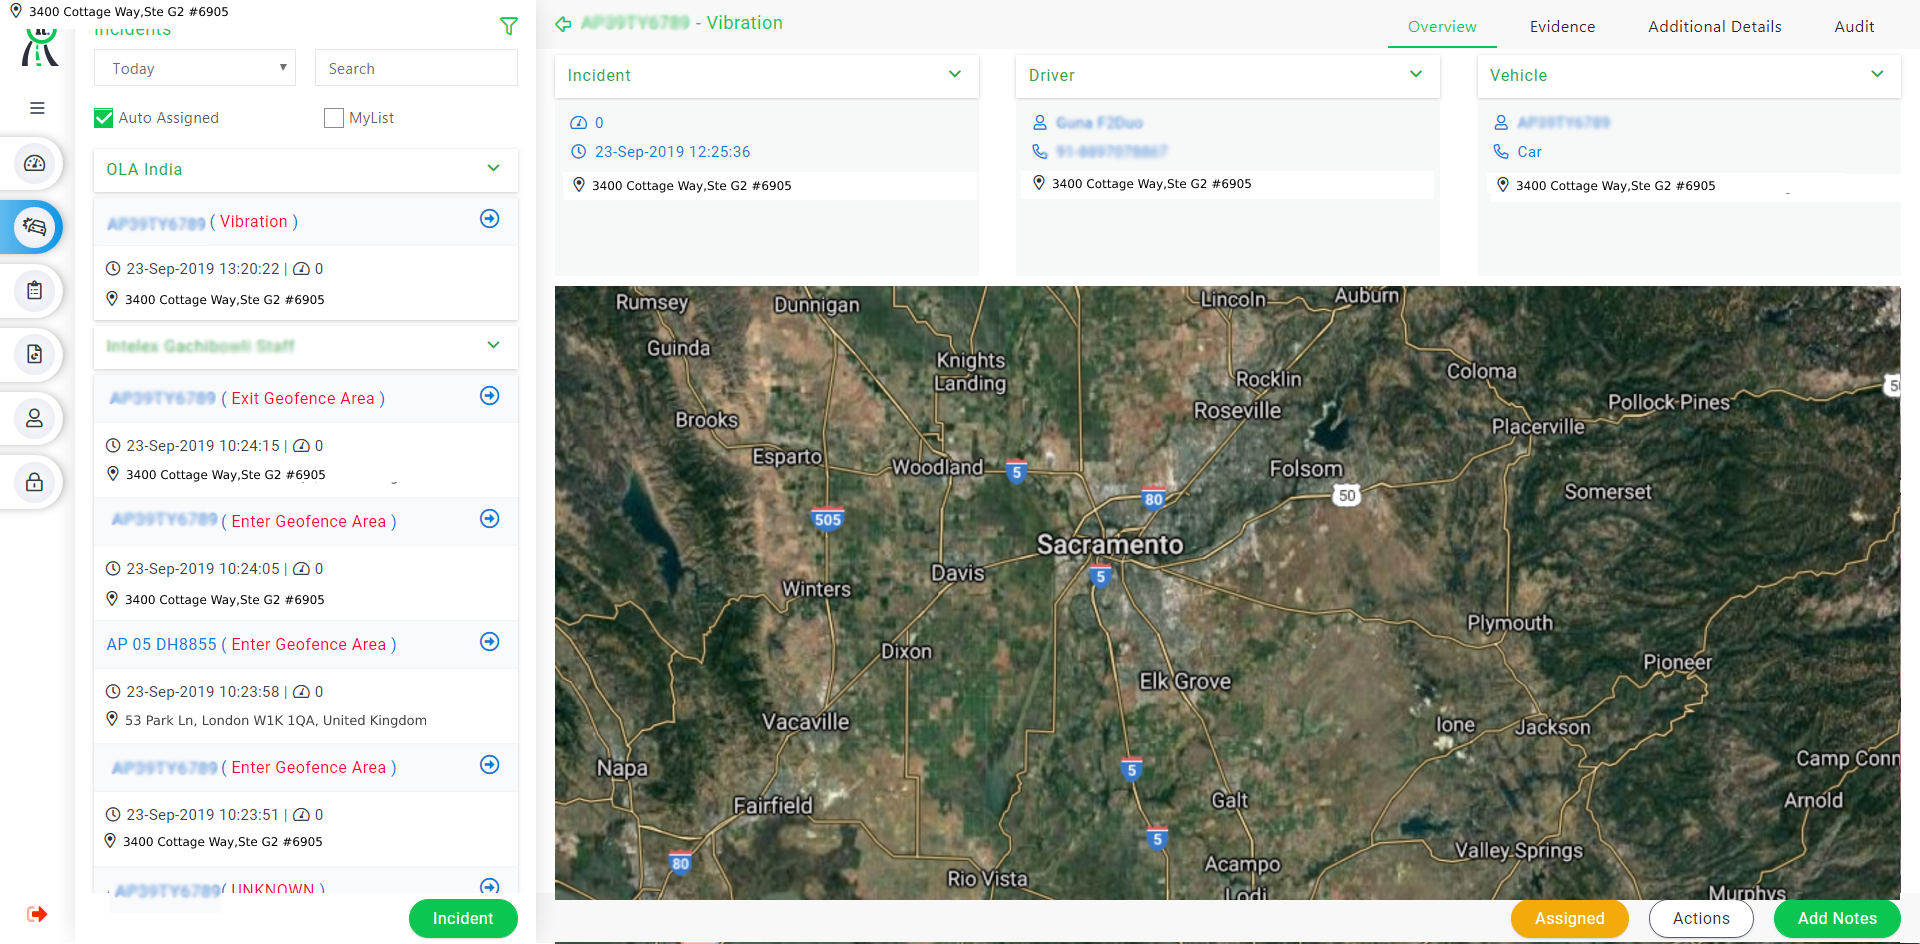This screenshot has width=1920, height=944.
Task: Click the green Incident button
Action: (463, 918)
